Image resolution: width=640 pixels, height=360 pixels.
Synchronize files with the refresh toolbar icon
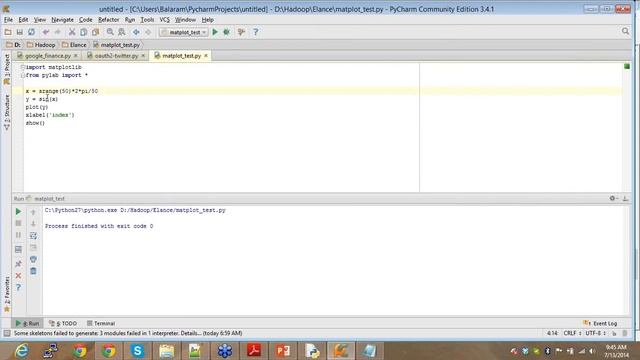click(31, 32)
